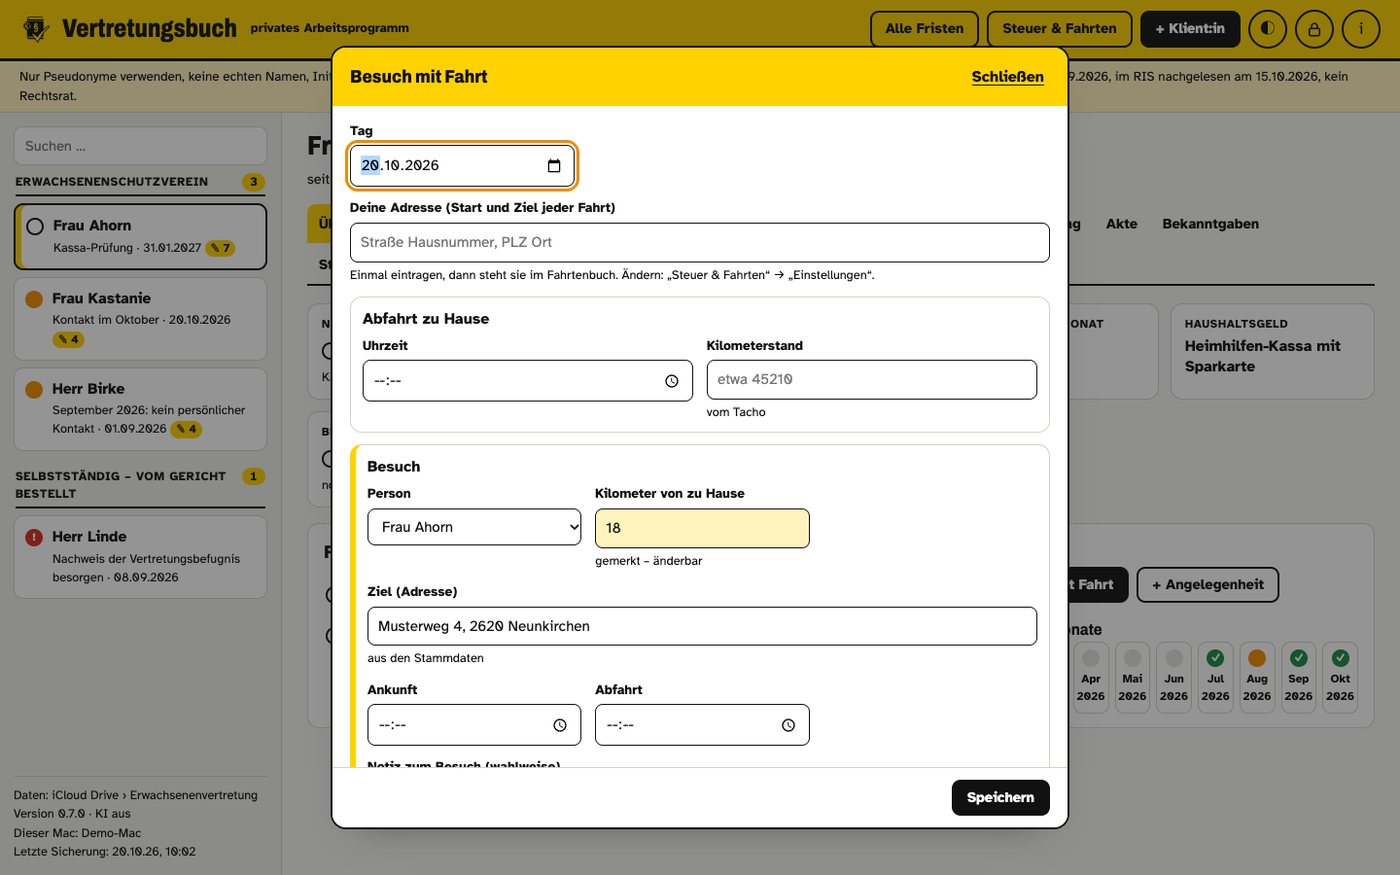Open the Herr Linde client card

(x=140, y=557)
